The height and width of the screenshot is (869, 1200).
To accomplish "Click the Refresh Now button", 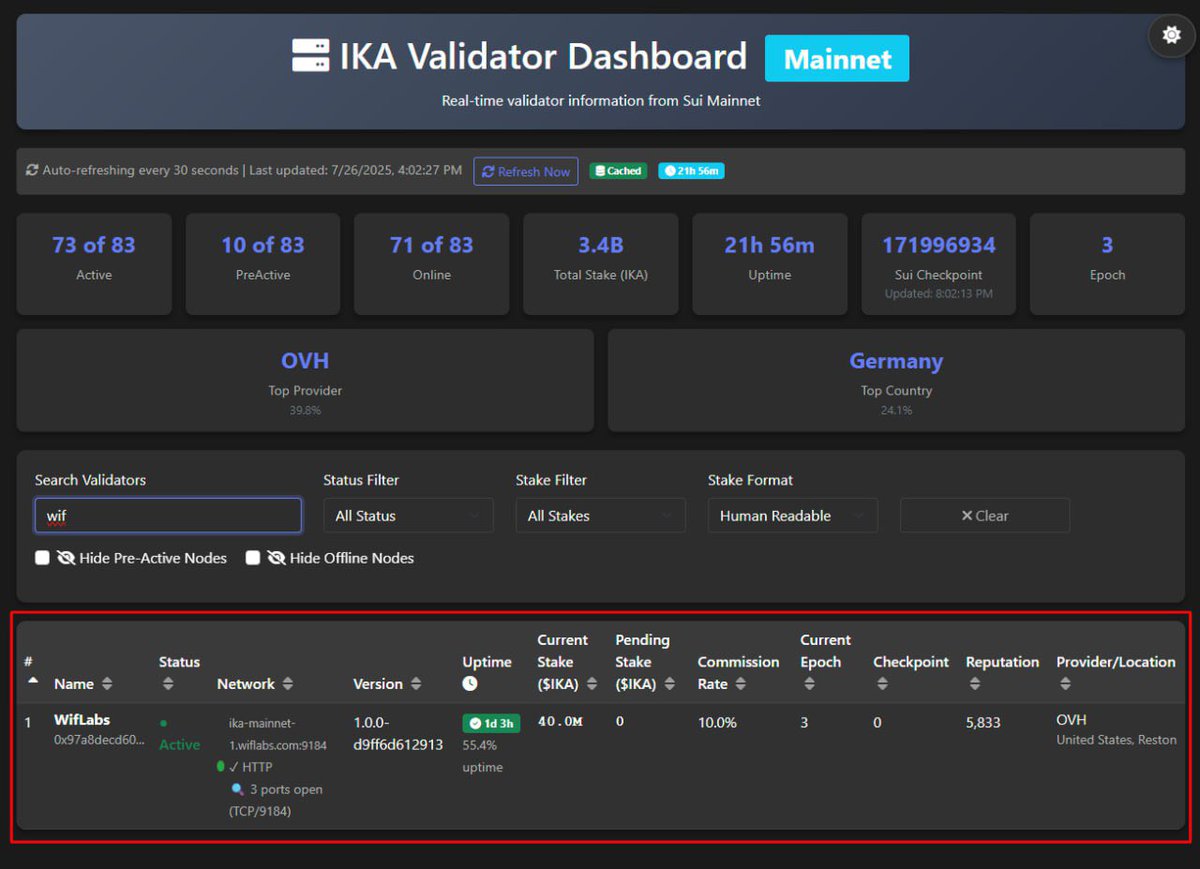I will (x=526, y=171).
